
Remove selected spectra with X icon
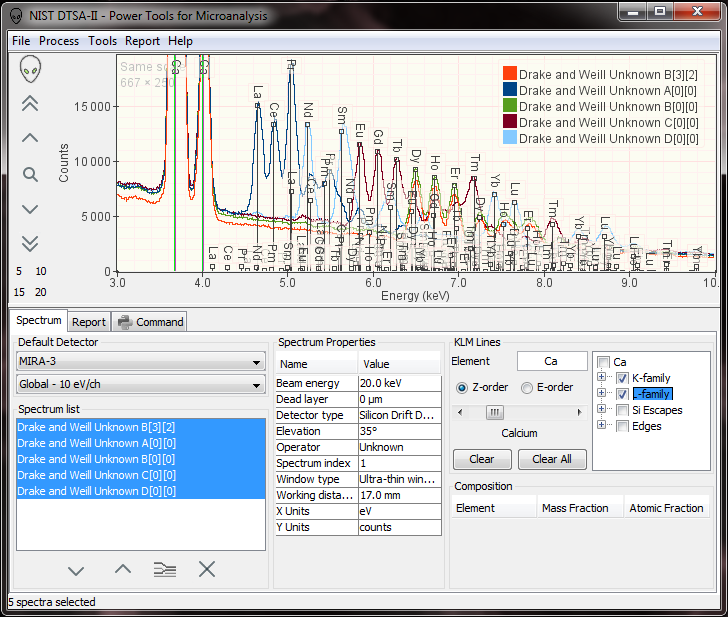207,569
